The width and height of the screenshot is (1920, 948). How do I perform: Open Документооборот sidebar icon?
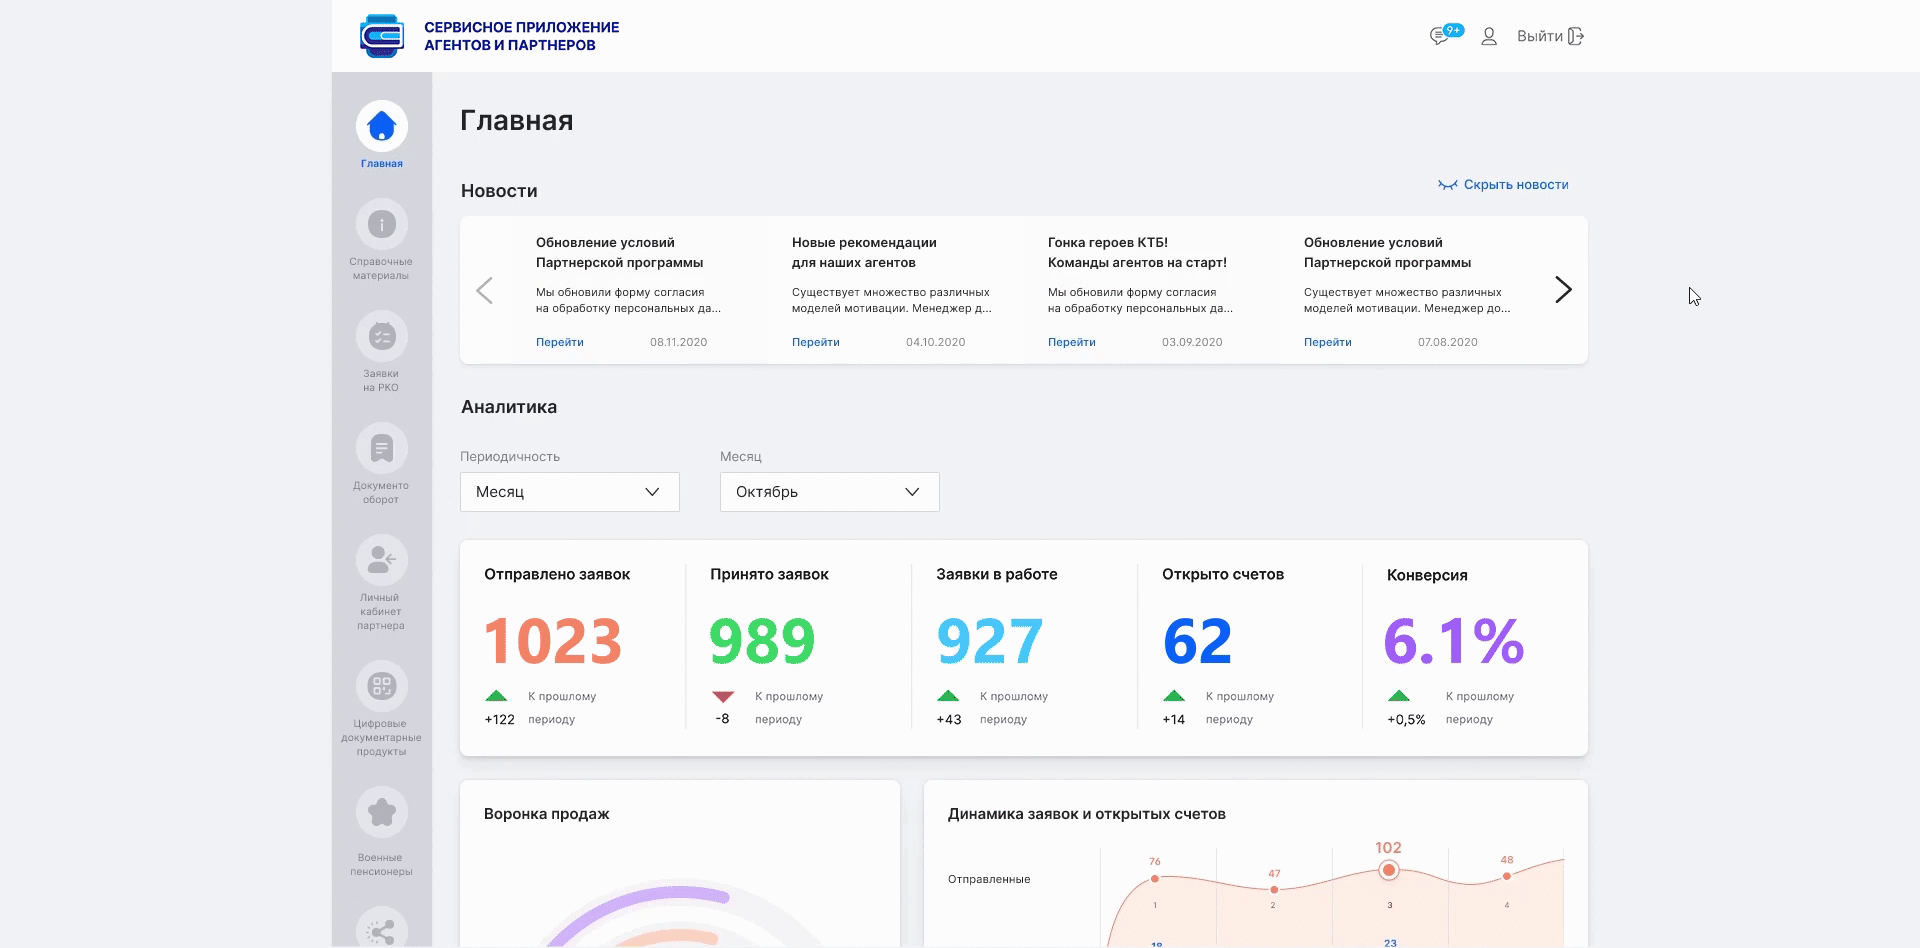(381, 449)
